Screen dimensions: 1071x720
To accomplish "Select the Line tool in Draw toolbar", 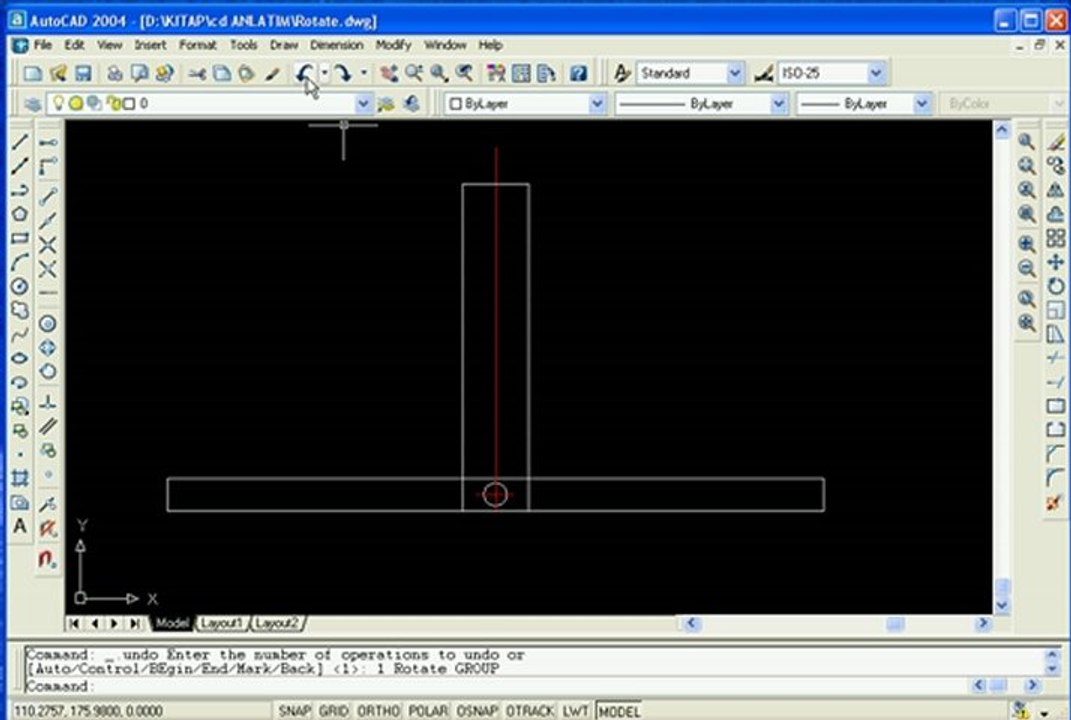I will point(20,142).
